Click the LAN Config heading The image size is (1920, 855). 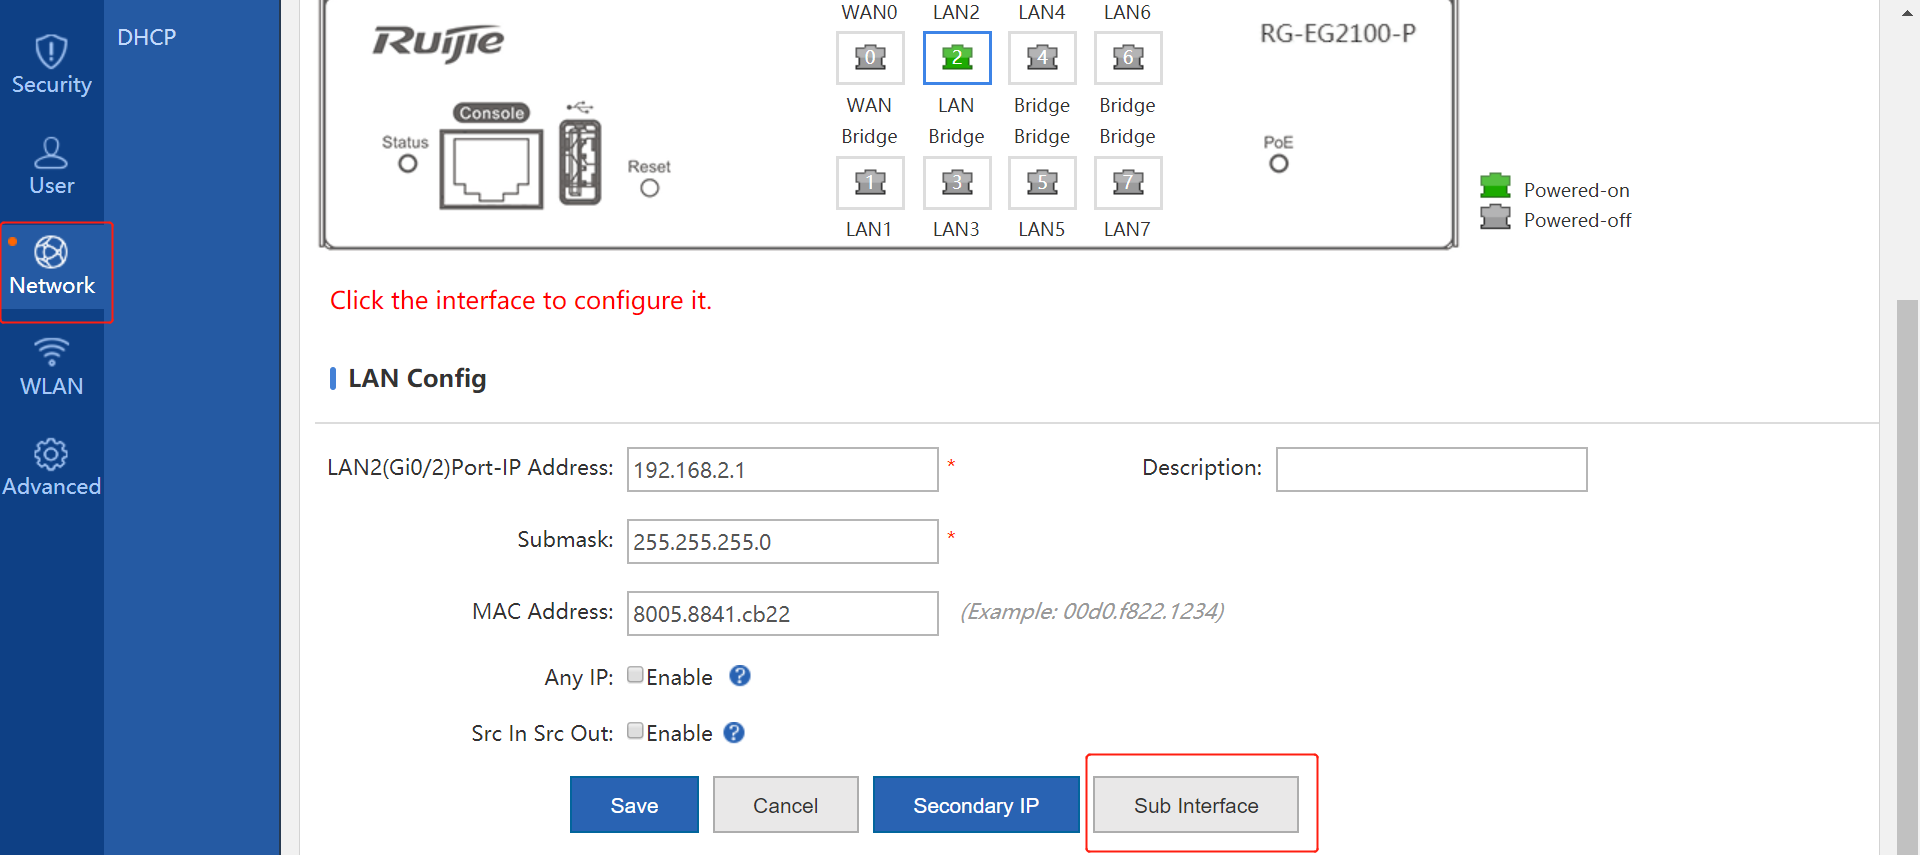point(417,378)
